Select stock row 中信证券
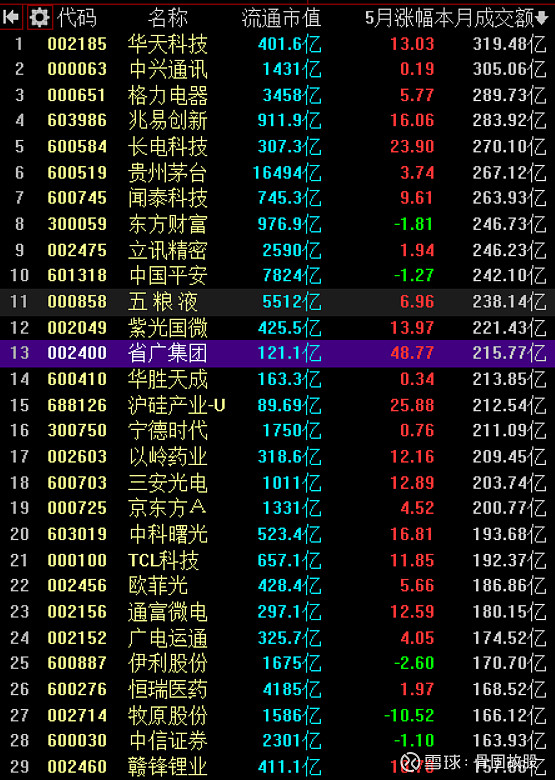The width and height of the screenshot is (555, 780). 278,741
